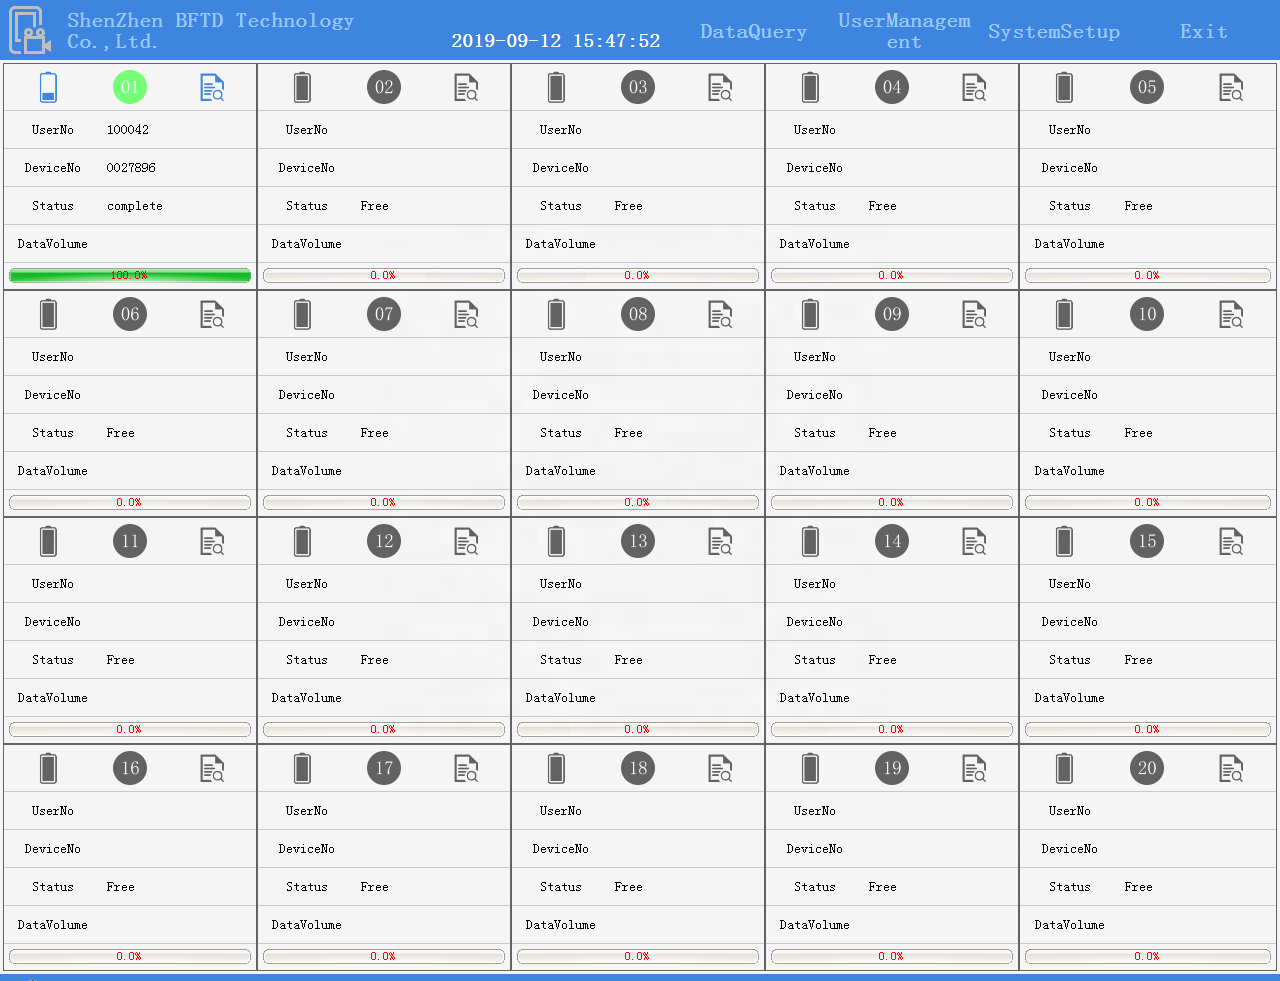Viewport: 1280px width, 981px height.
Task: Open the SystemSetup menu
Action: pos(1054,32)
